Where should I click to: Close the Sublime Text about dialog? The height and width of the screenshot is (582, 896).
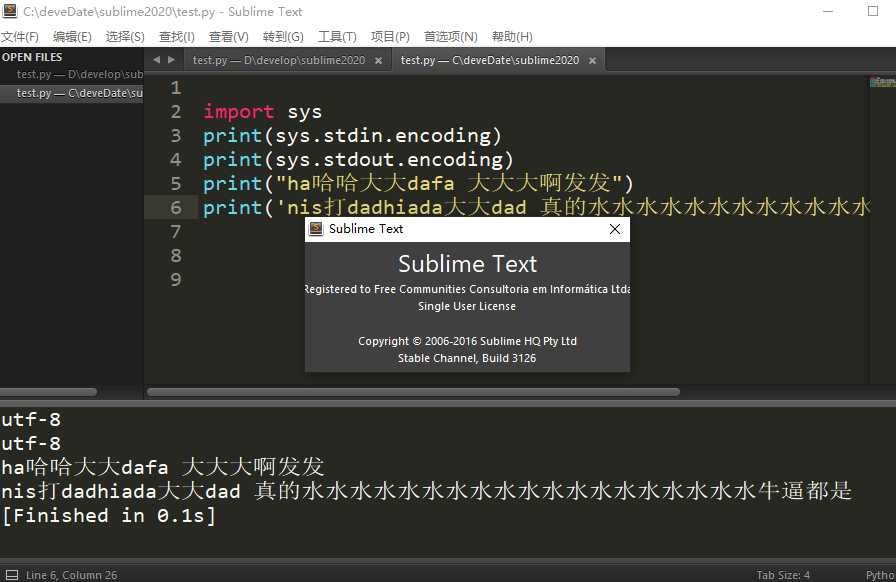615,229
